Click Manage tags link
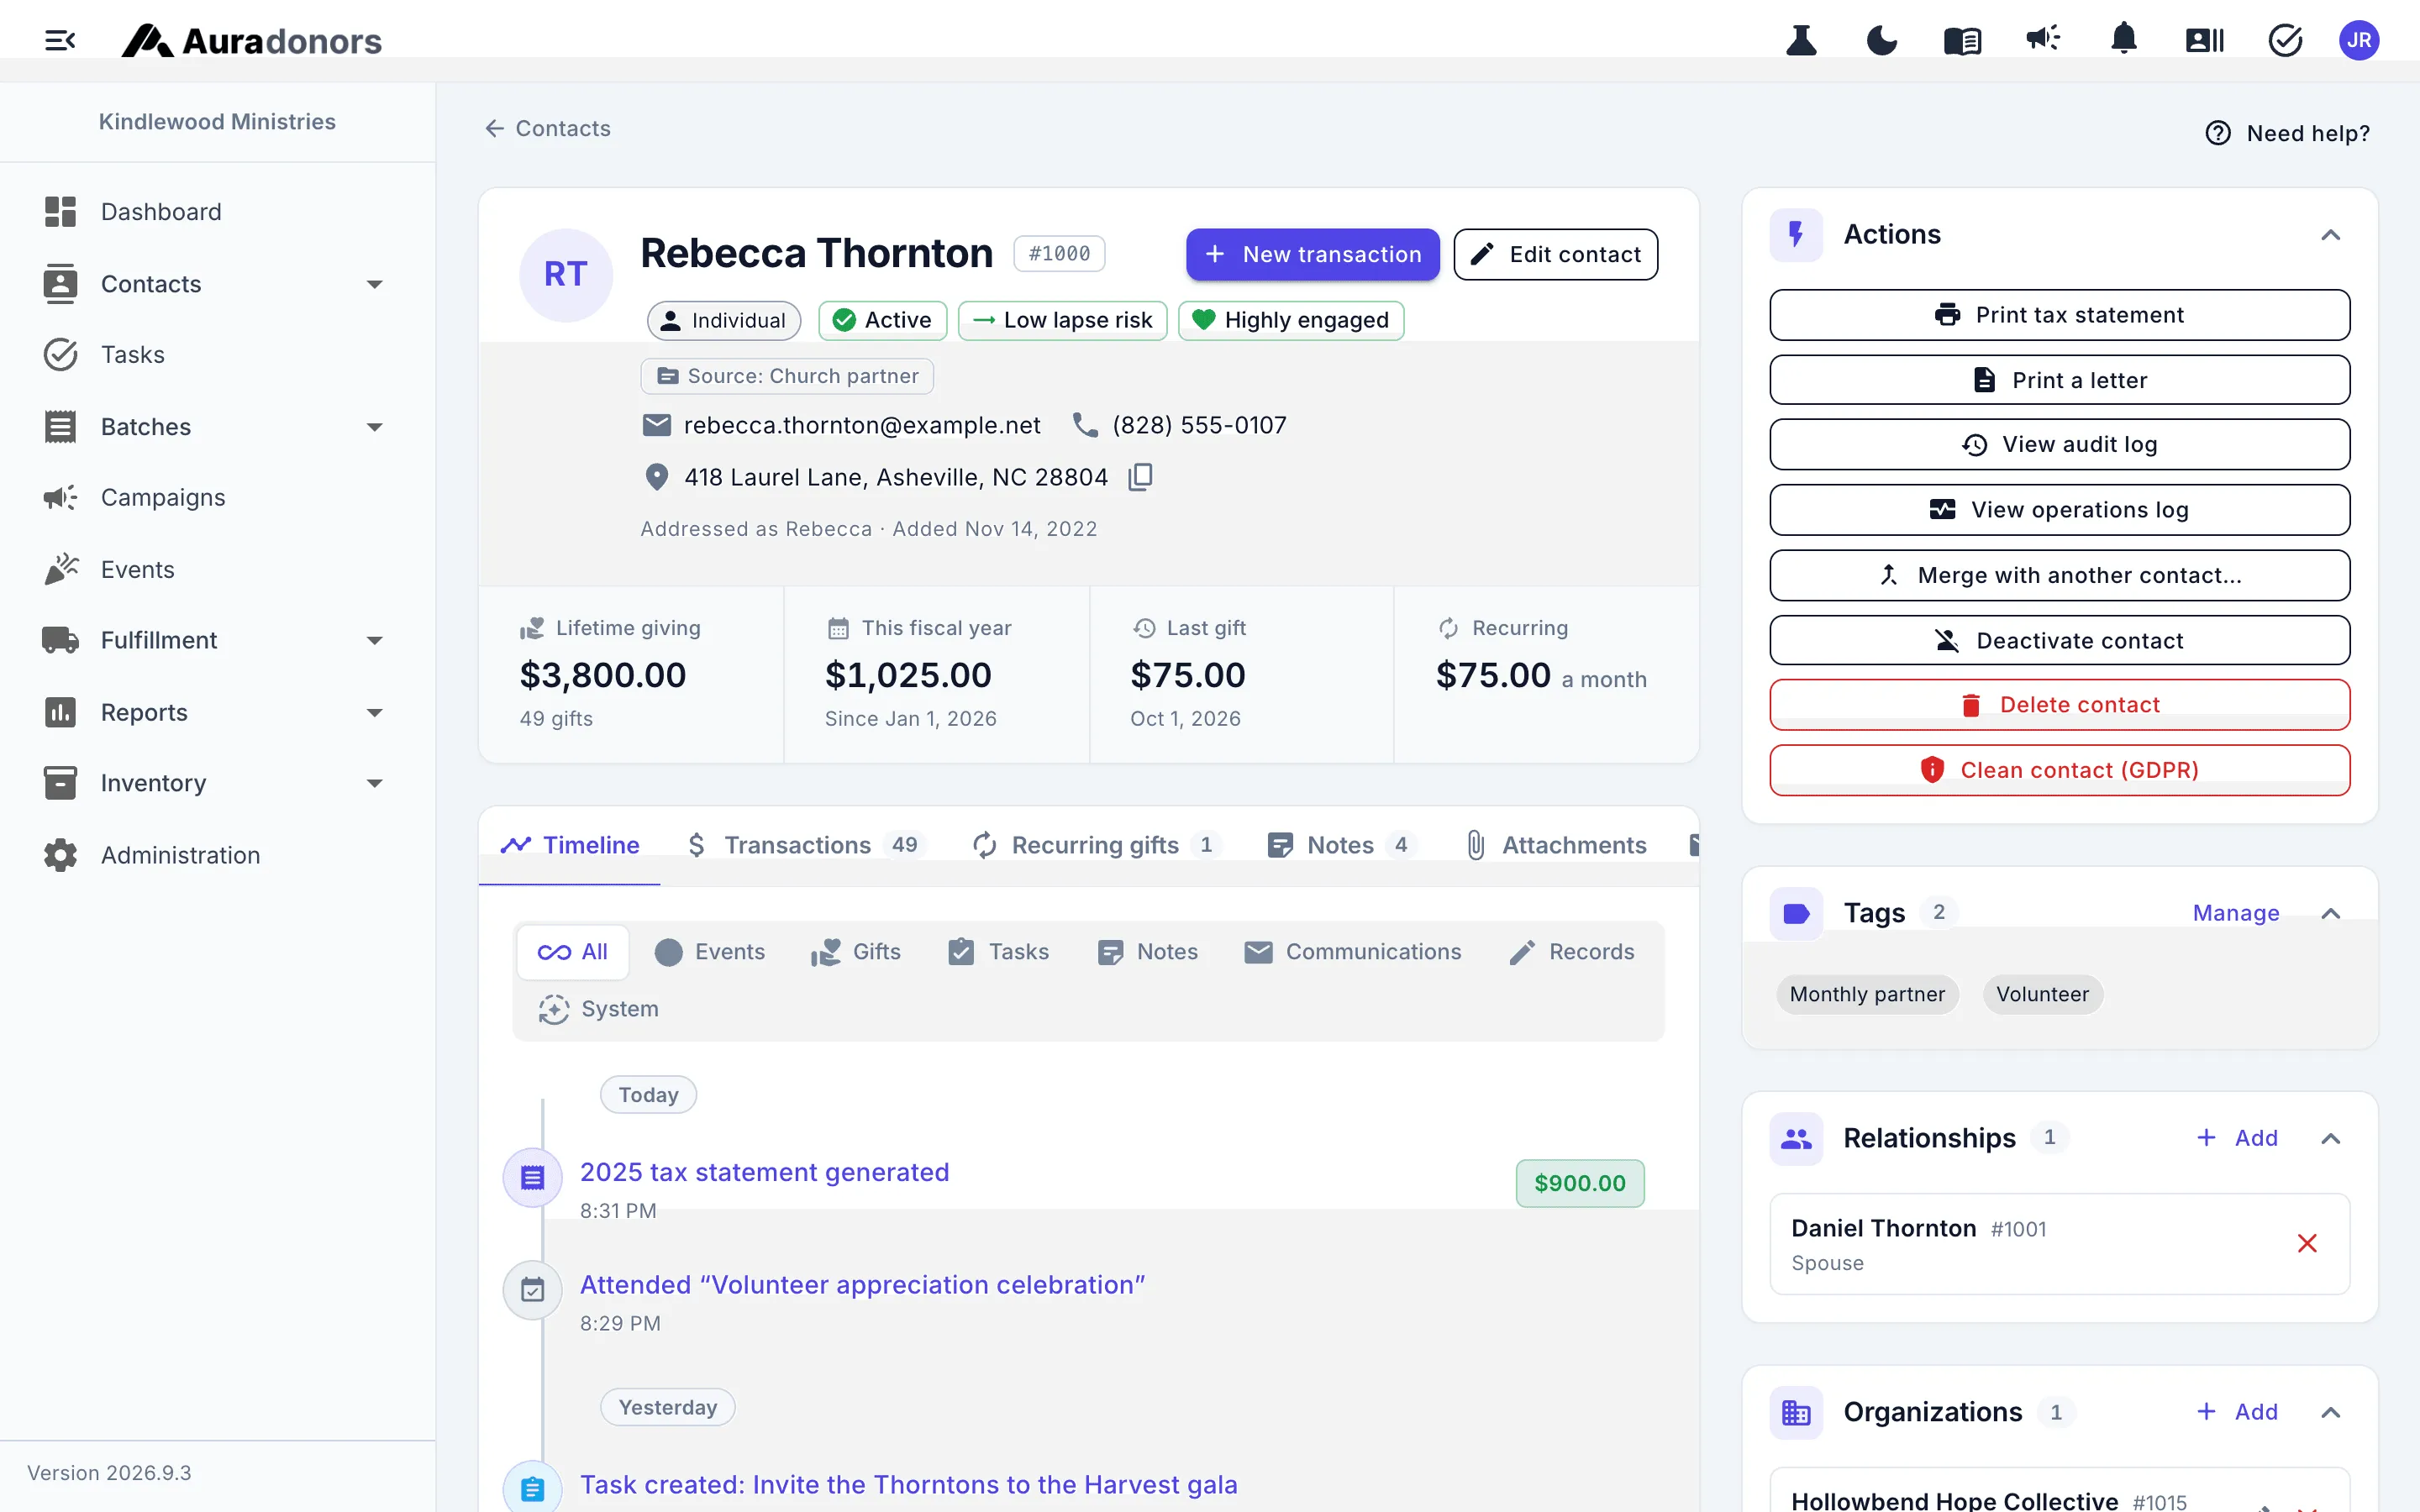2420x1512 pixels. pyautogui.click(x=2236, y=913)
